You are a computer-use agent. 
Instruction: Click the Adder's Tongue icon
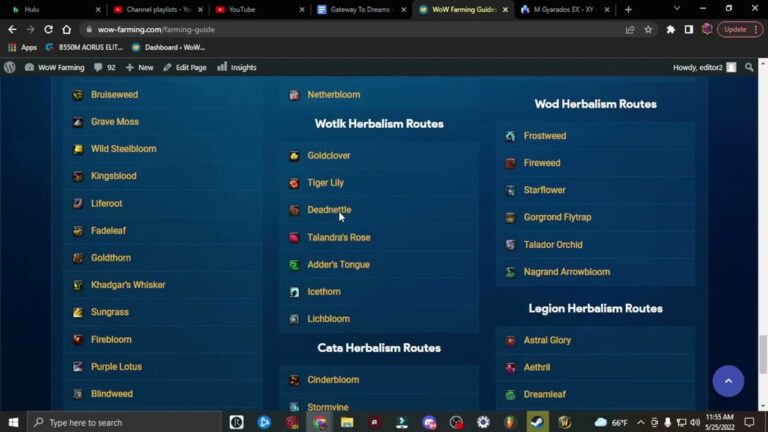coord(294,265)
